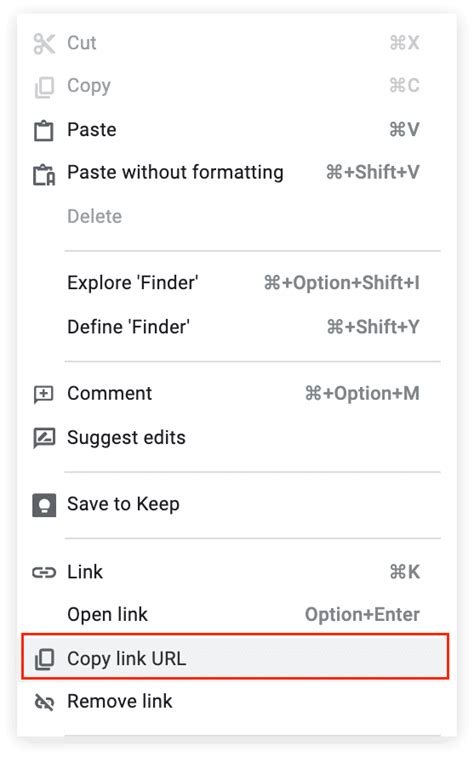Click the Copy link URL icon
Screen dimensions: 474x757
point(44,659)
